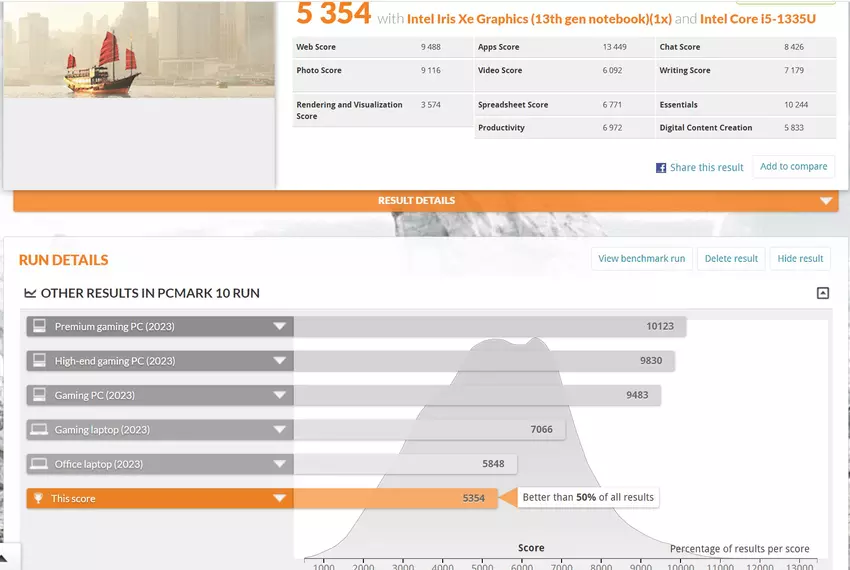Click the junk boat benchmark thumbnail image
The height and width of the screenshot is (570, 850).
[138, 50]
